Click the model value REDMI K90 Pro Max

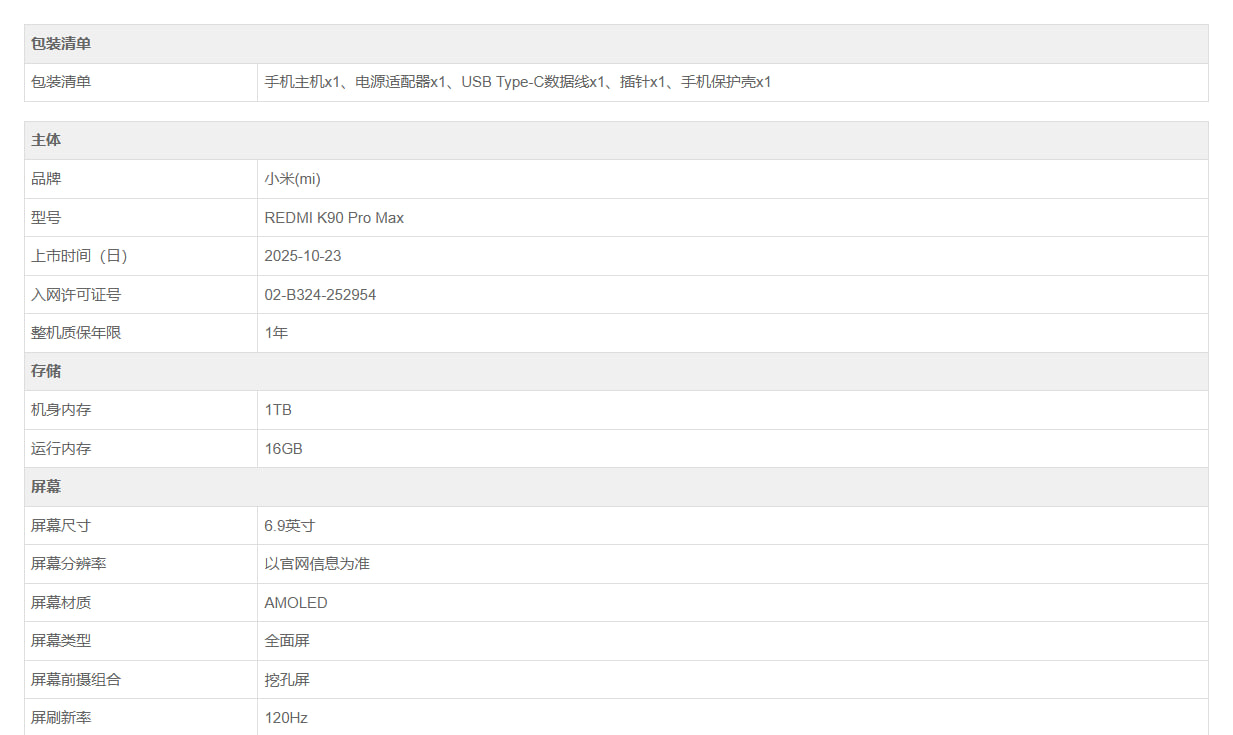pos(334,217)
